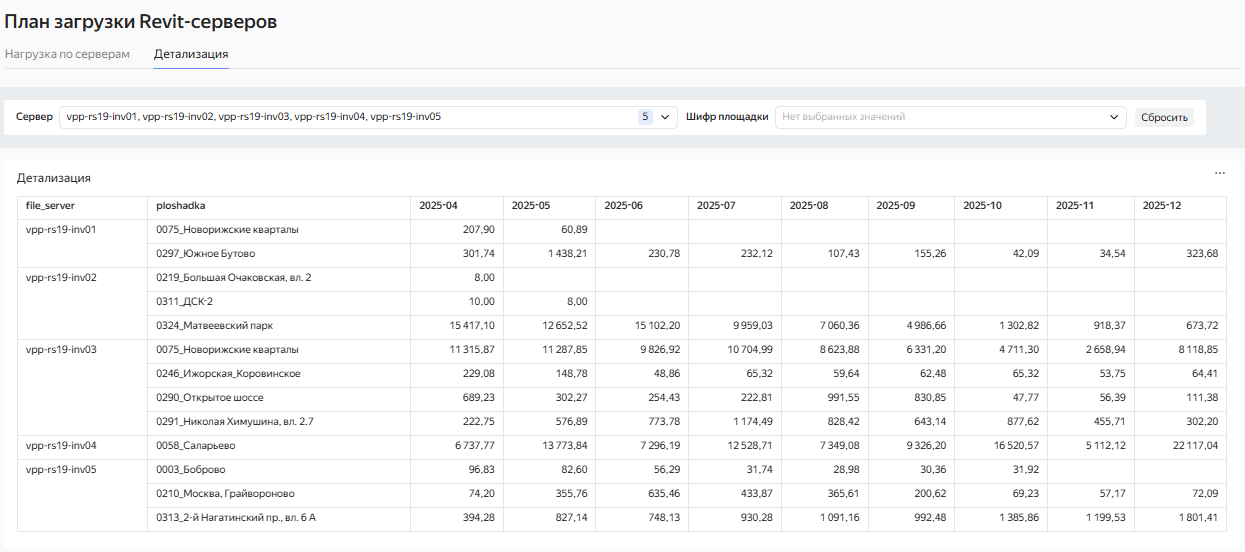Click the 2025-08 column header
Viewport: 1245px width, 552px height.
coord(808,206)
